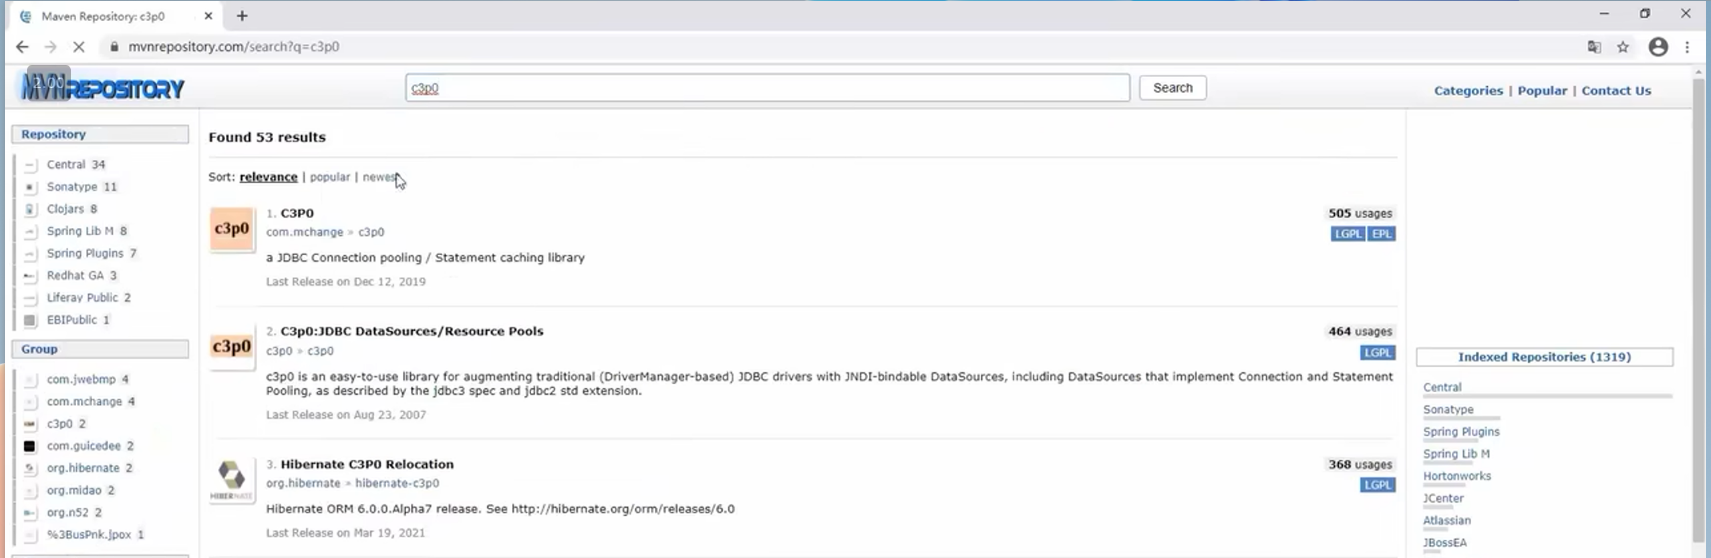Filter by Central repository in sidebar
Viewport: 1711px width, 558px height.
tap(66, 165)
